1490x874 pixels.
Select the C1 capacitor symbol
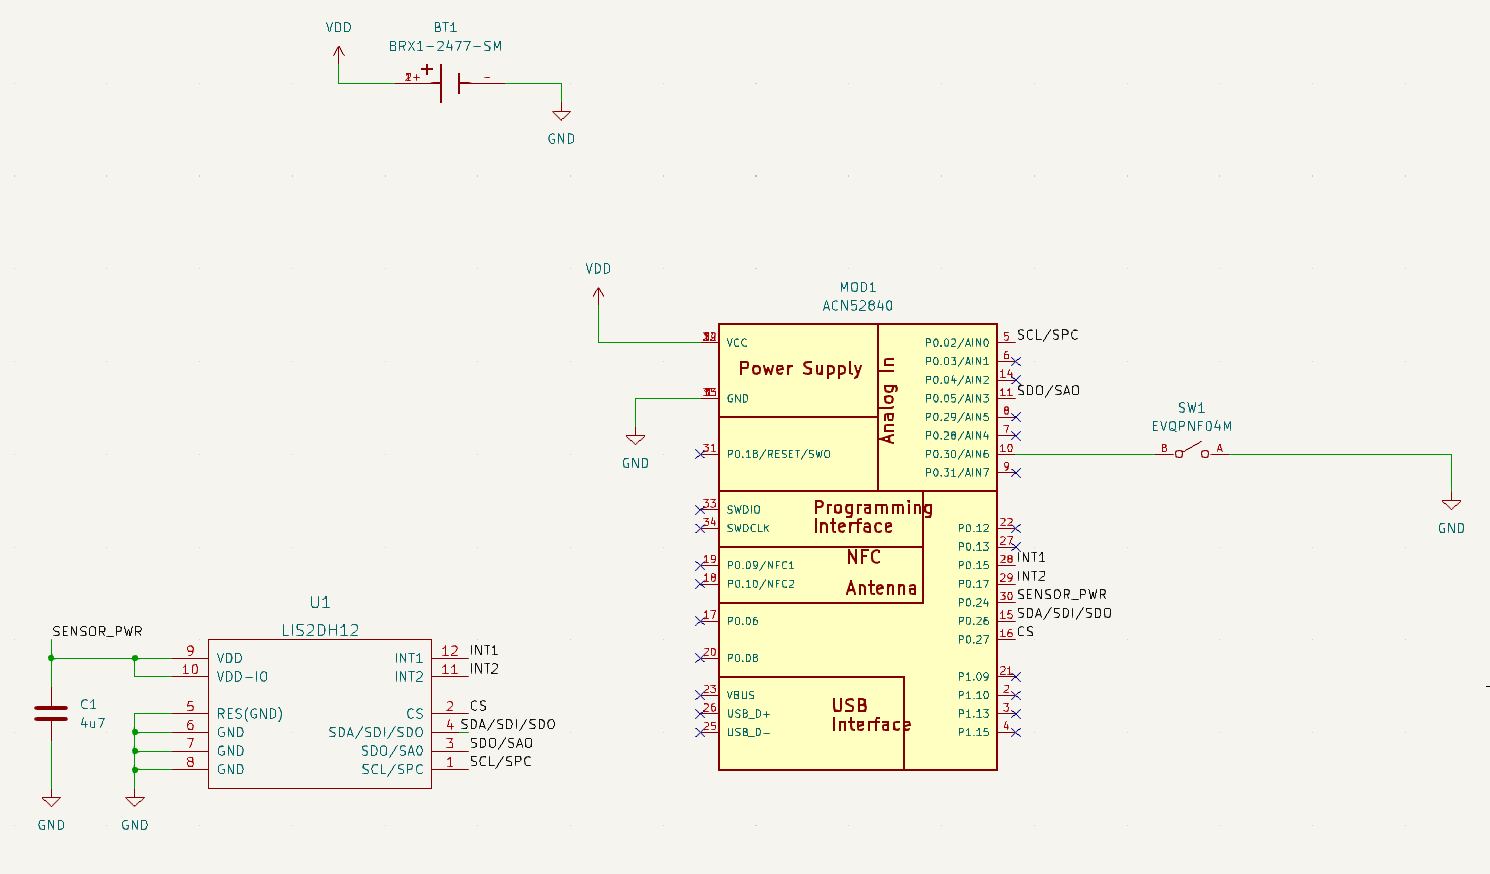click(x=51, y=713)
